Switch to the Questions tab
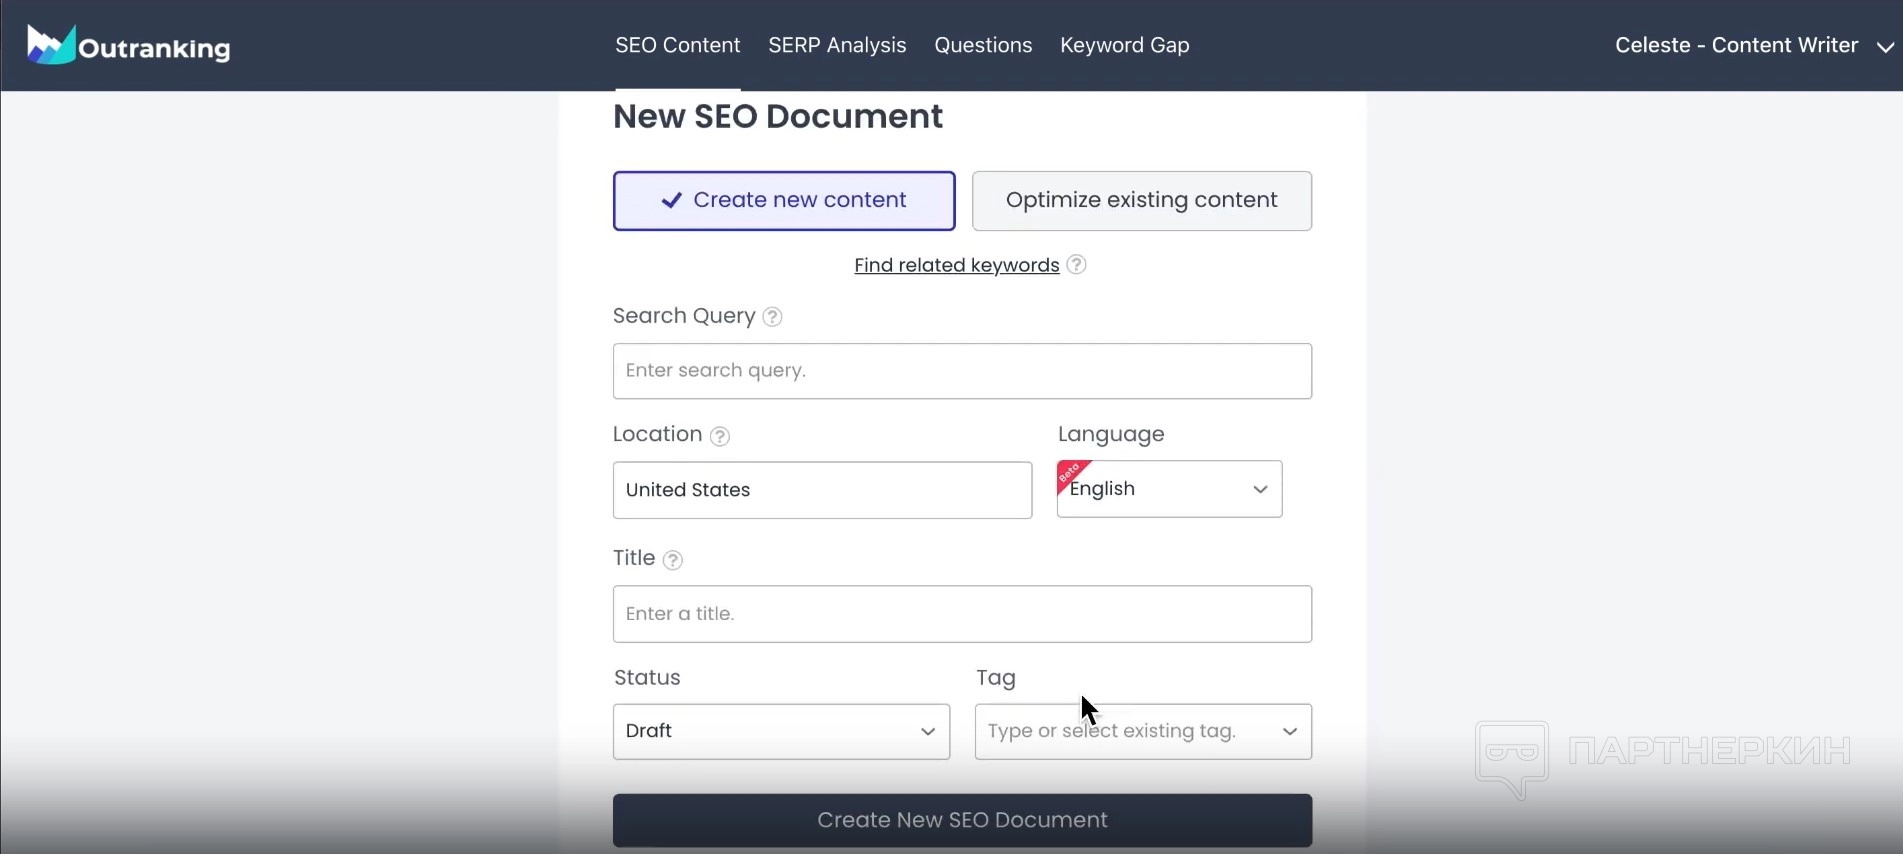Image resolution: width=1903 pixels, height=854 pixels. tap(983, 46)
